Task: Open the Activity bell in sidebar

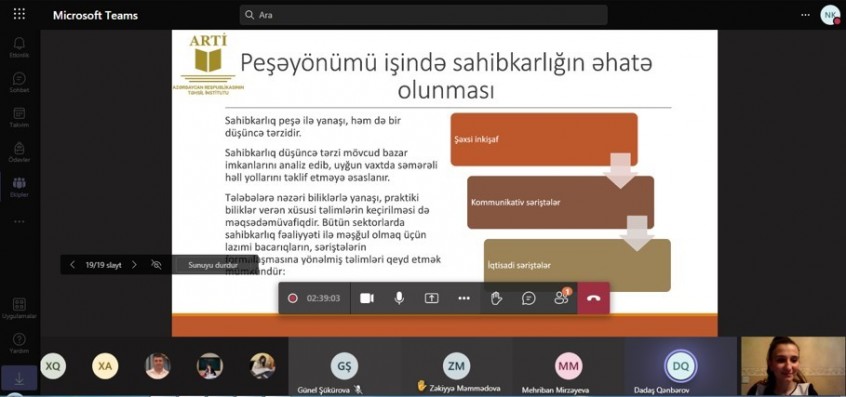Action: 19,46
